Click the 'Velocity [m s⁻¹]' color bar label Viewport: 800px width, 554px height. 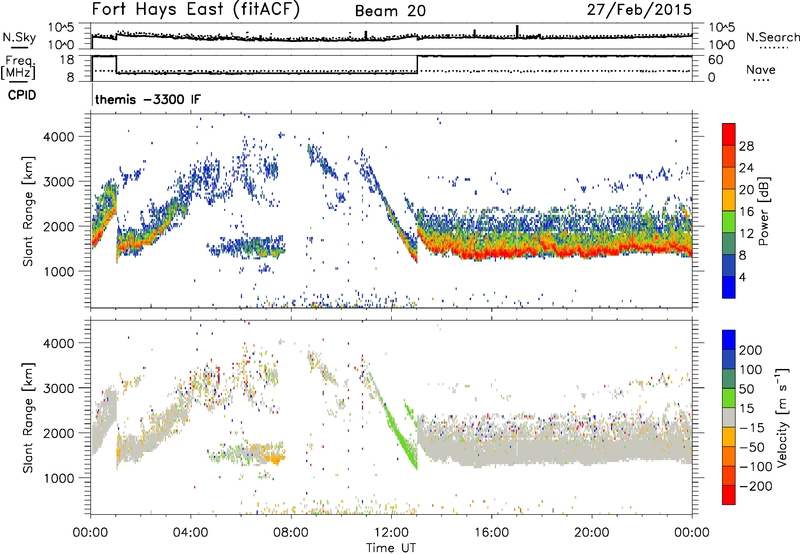(x=782, y=417)
